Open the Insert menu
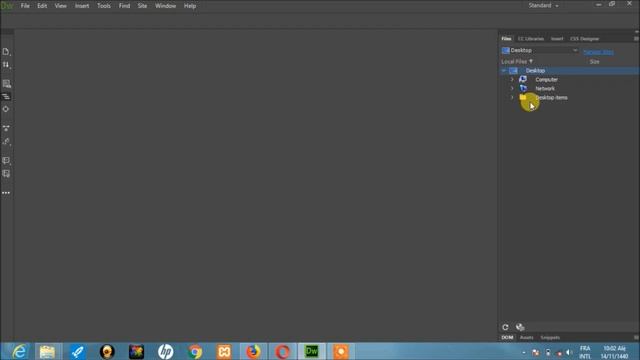 point(82,6)
